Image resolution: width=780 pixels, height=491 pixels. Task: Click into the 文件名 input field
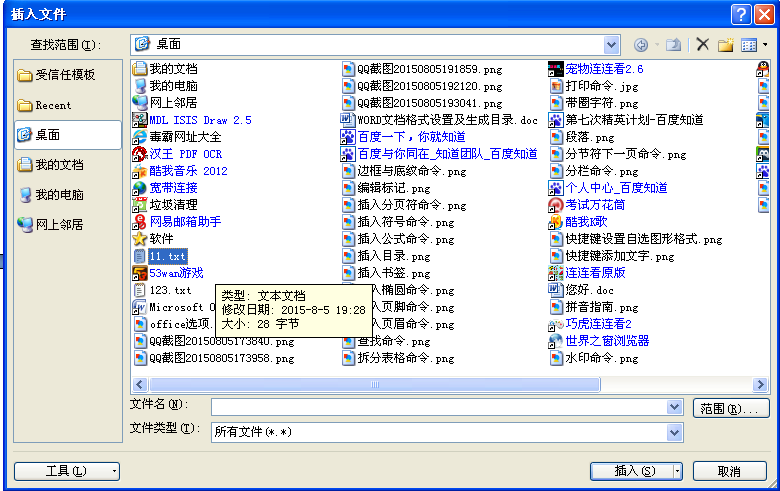click(x=439, y=407)
